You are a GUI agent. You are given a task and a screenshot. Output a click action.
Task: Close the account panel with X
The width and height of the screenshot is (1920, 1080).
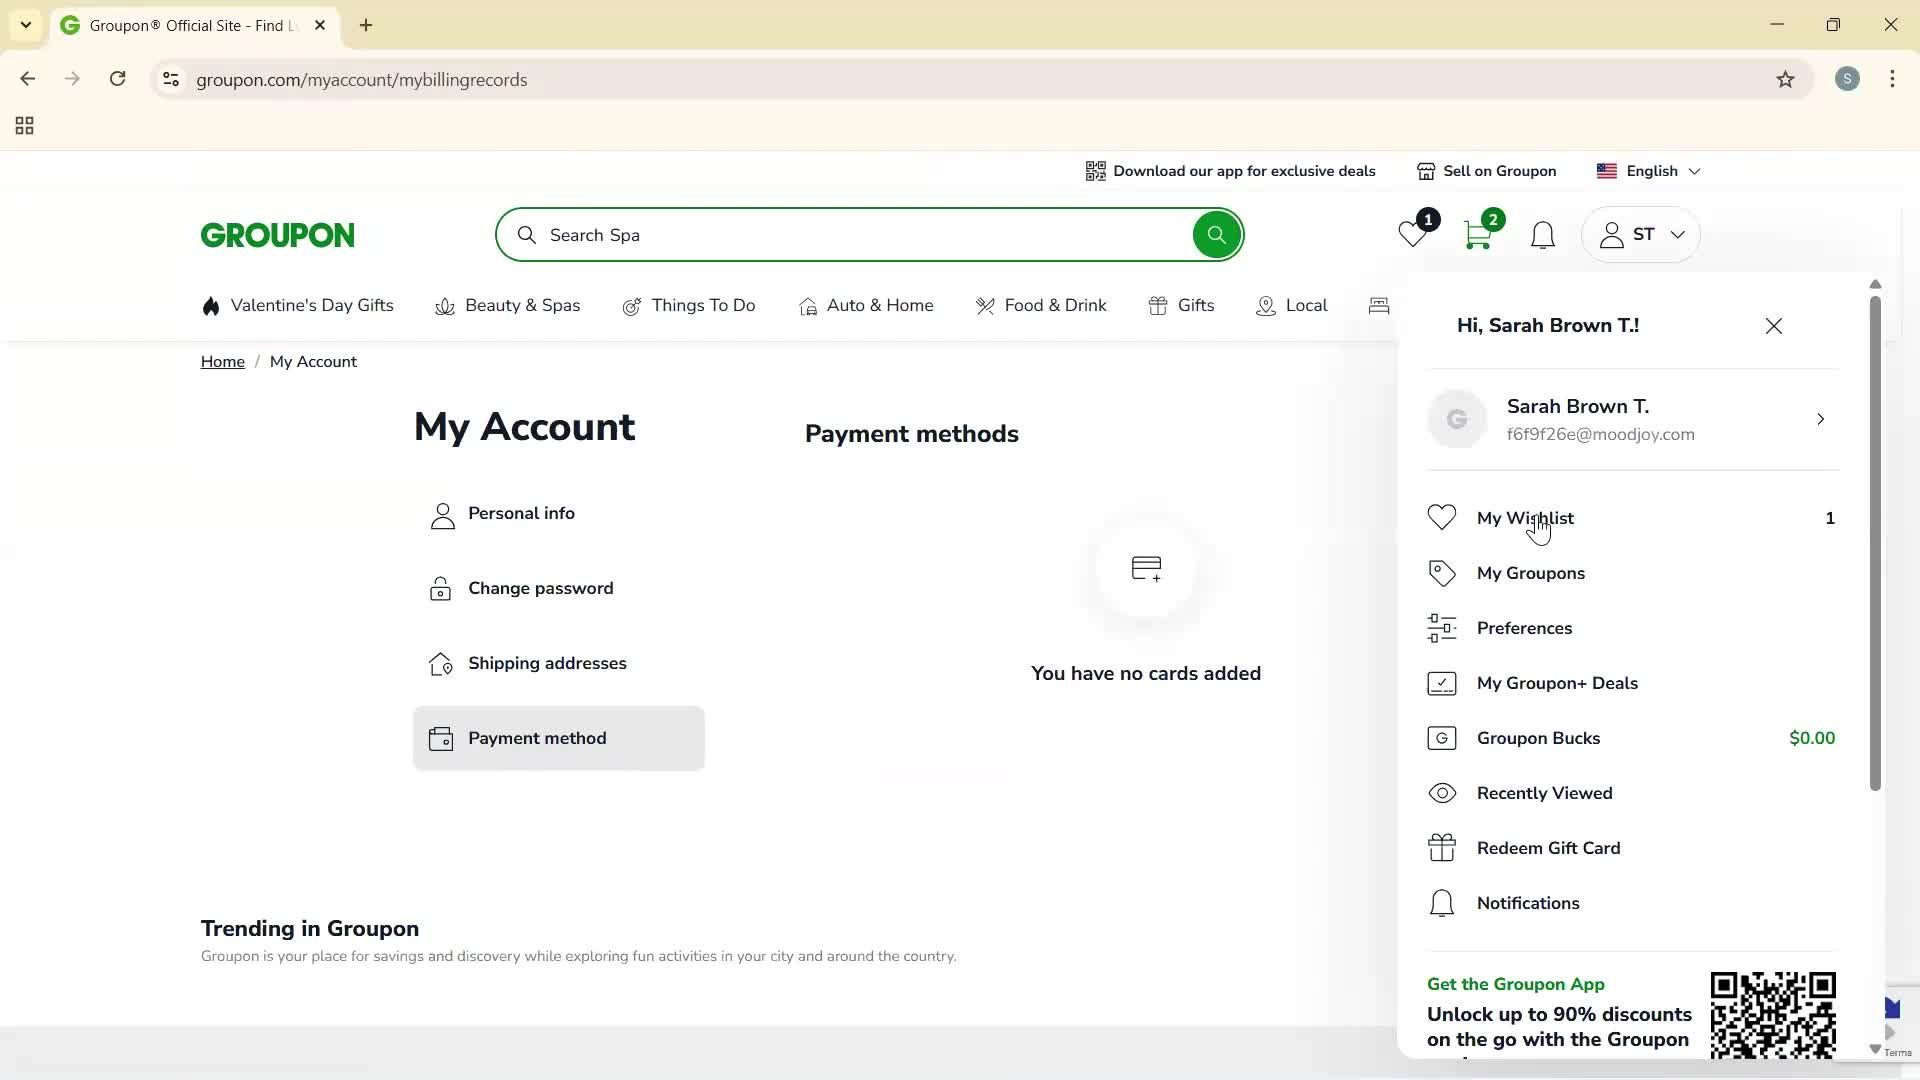click(1773, 325)
